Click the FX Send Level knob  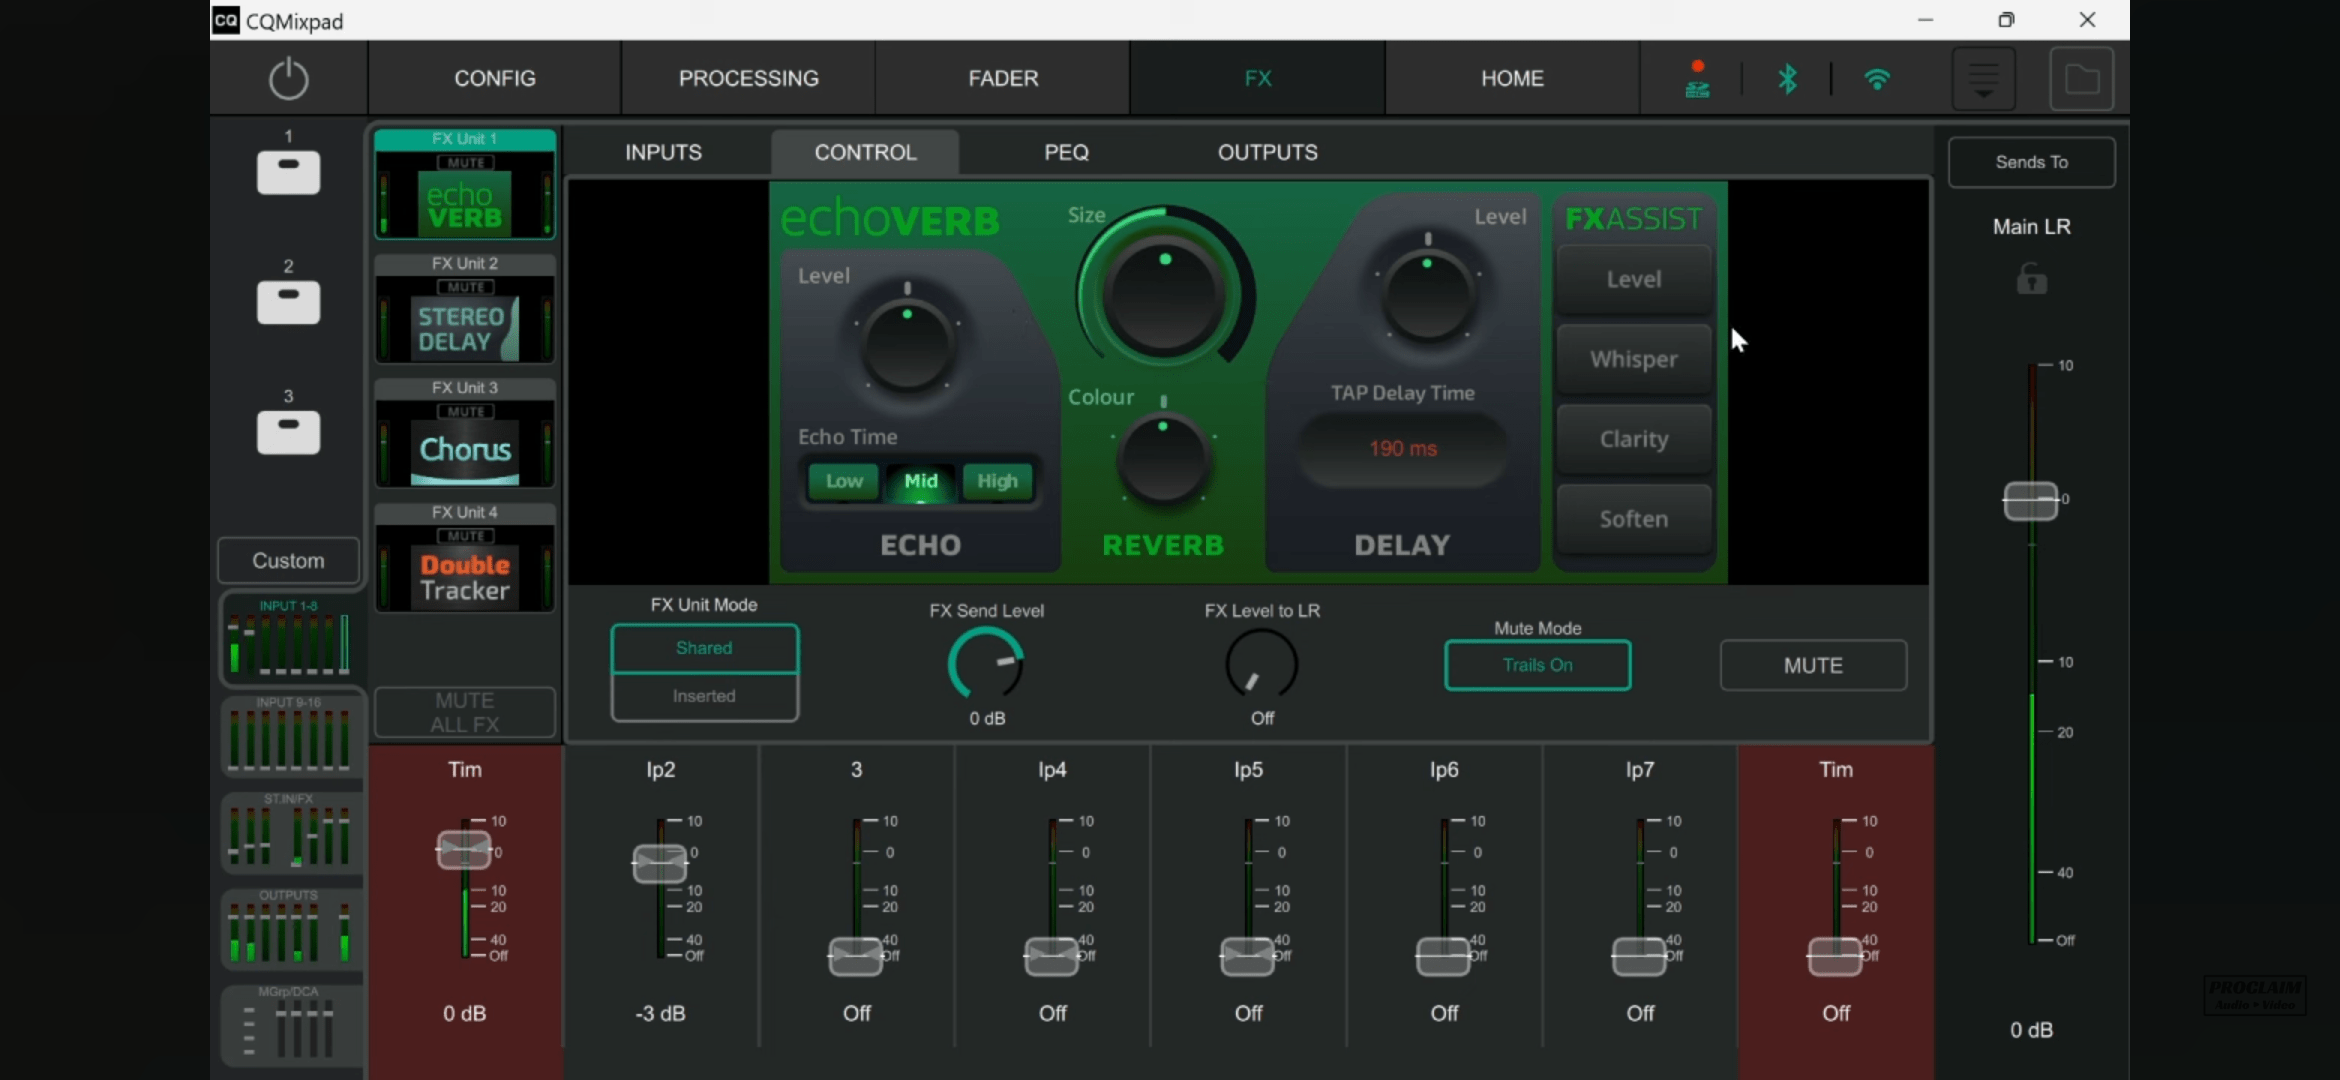click(x=986, y=664)
